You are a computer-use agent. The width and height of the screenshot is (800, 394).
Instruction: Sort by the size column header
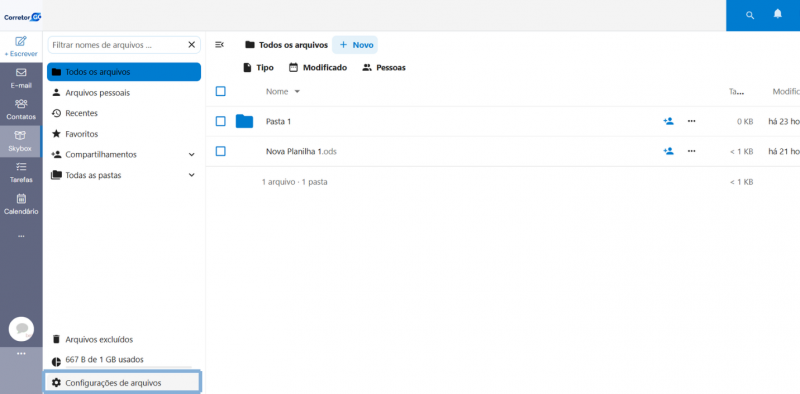(x=736, y=92)
